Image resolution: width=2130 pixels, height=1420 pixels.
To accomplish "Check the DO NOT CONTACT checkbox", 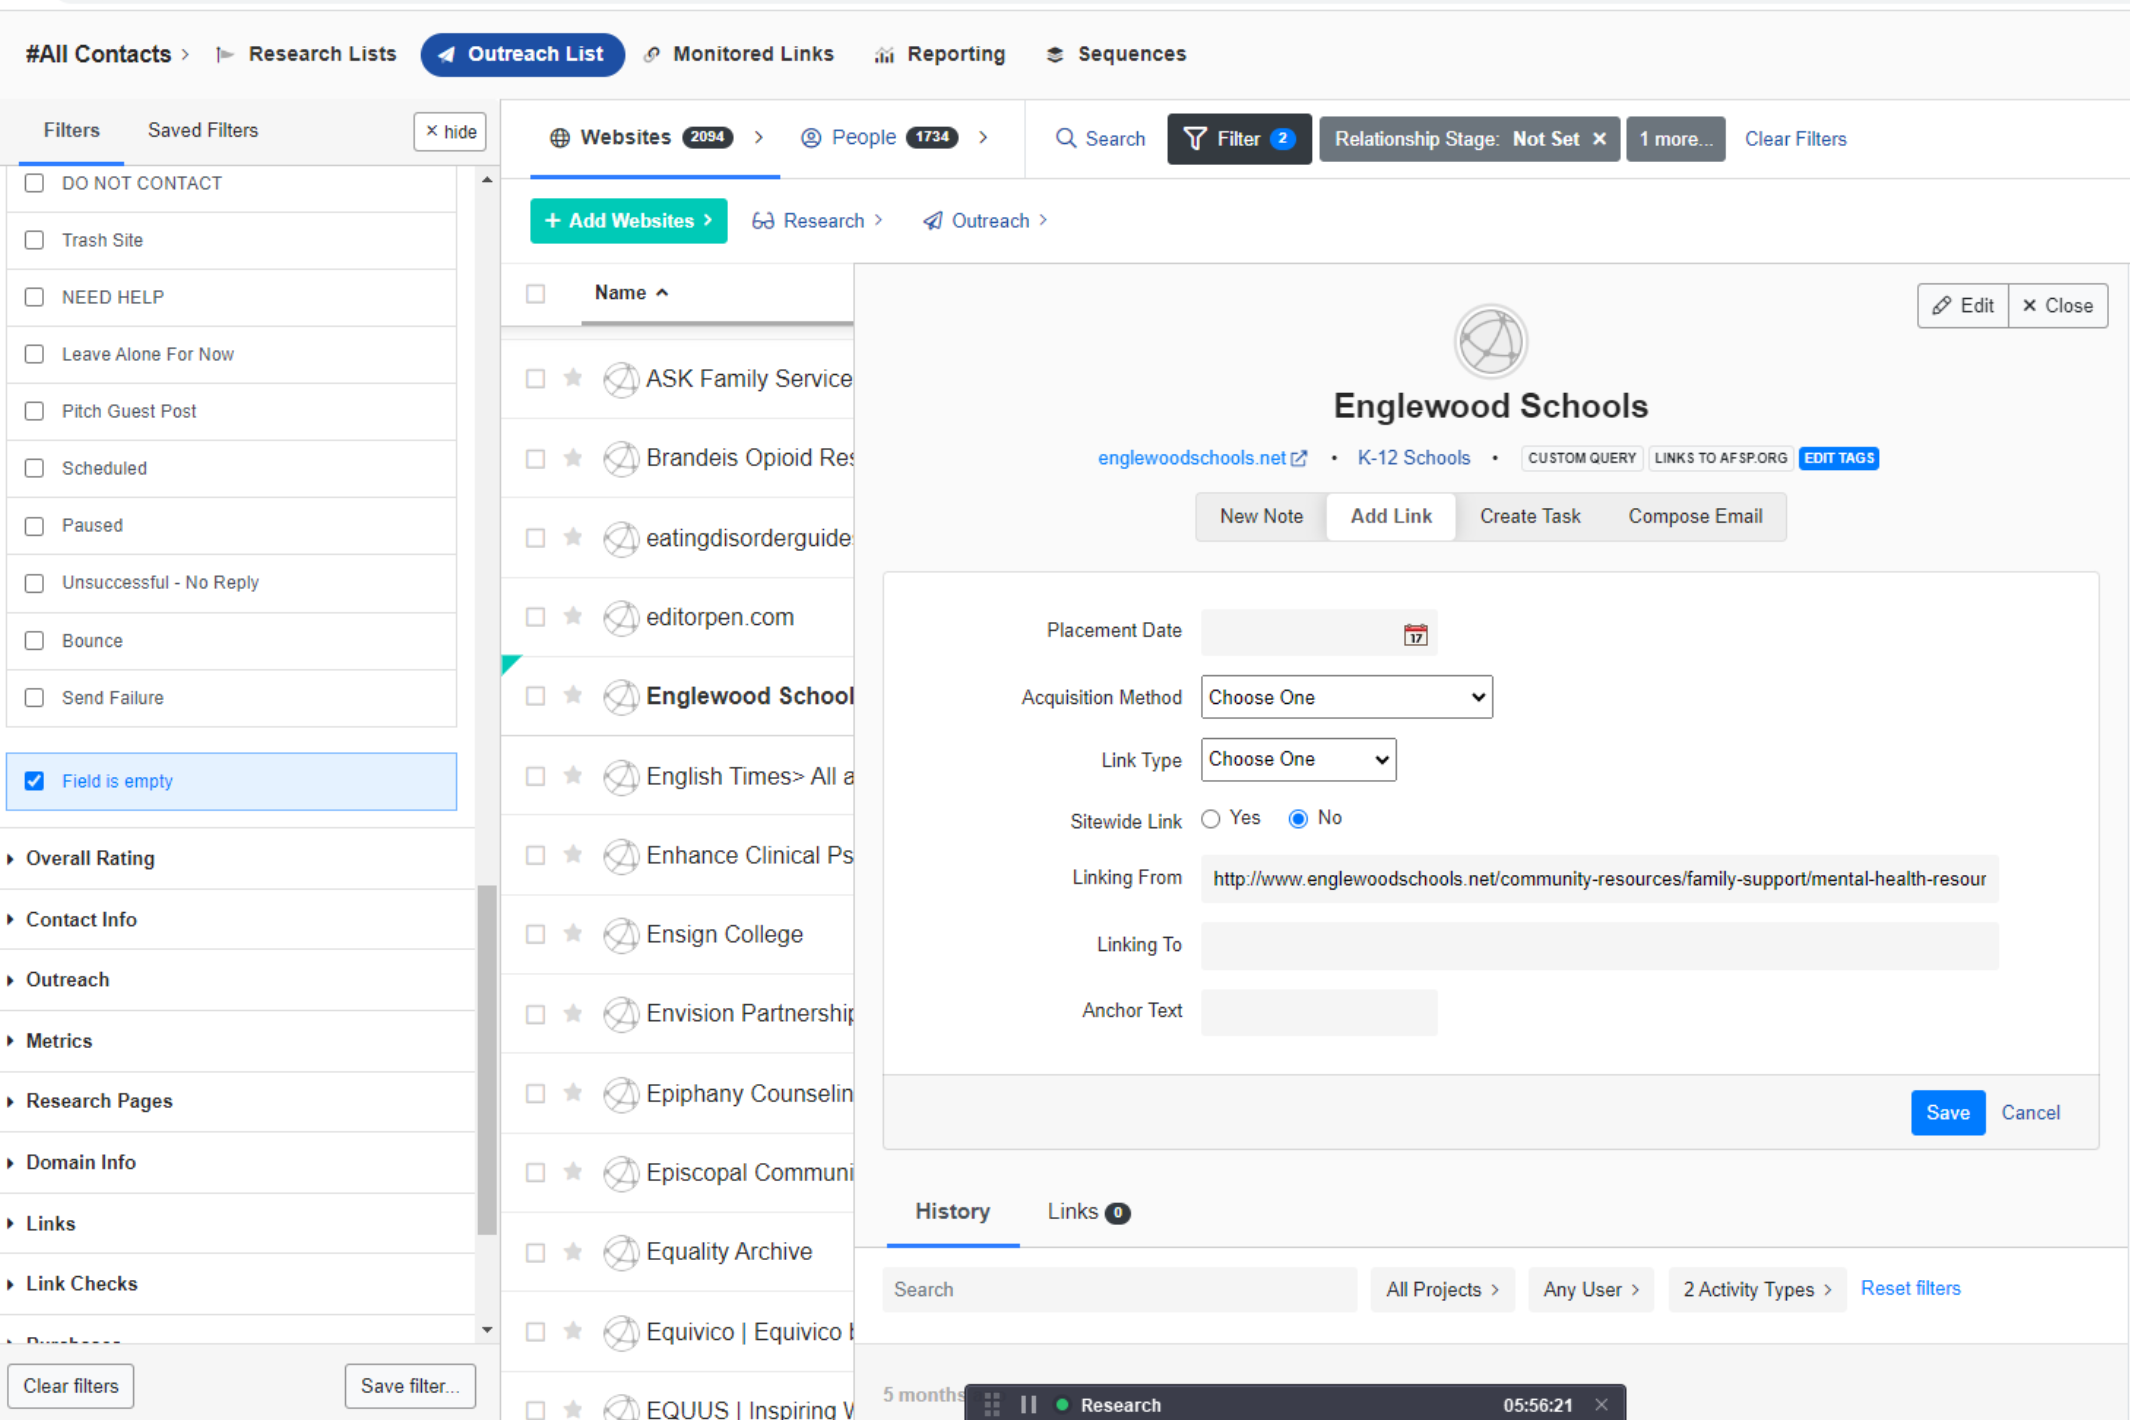I will point(35,183).
